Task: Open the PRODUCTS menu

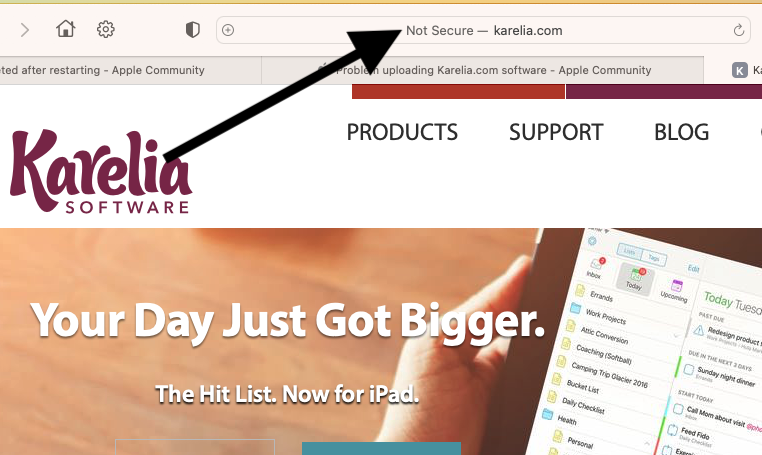Action: pos(402,132)
